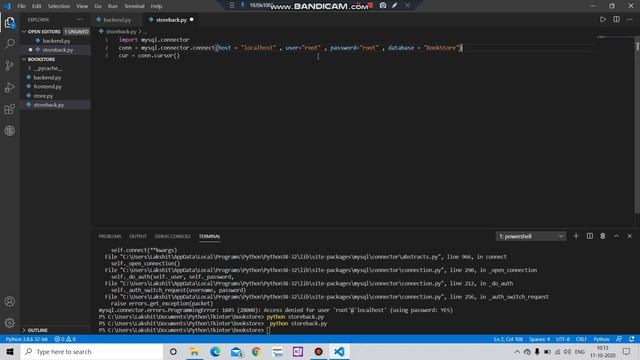
Task: Switch to the storeback.py editor tab
Action: click(x=171, y=20)
